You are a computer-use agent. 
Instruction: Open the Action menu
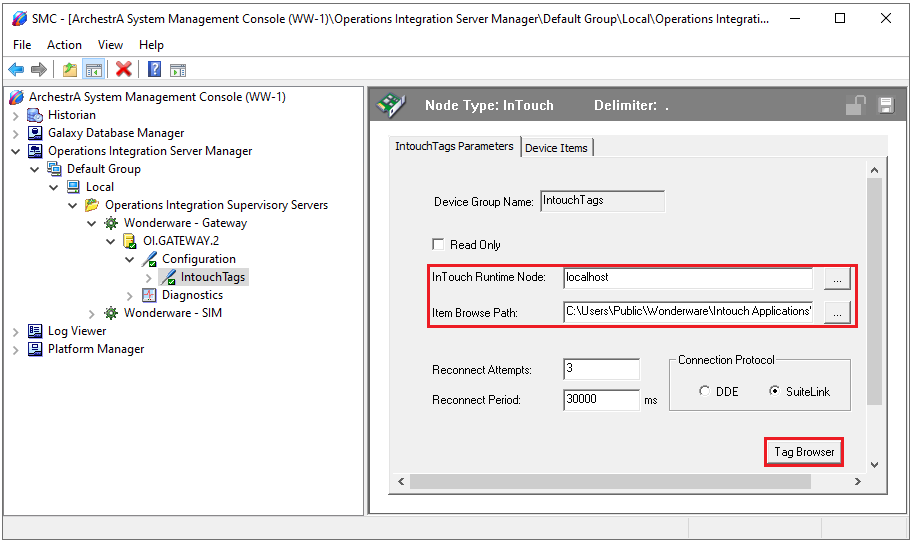[x=64, y=45]
